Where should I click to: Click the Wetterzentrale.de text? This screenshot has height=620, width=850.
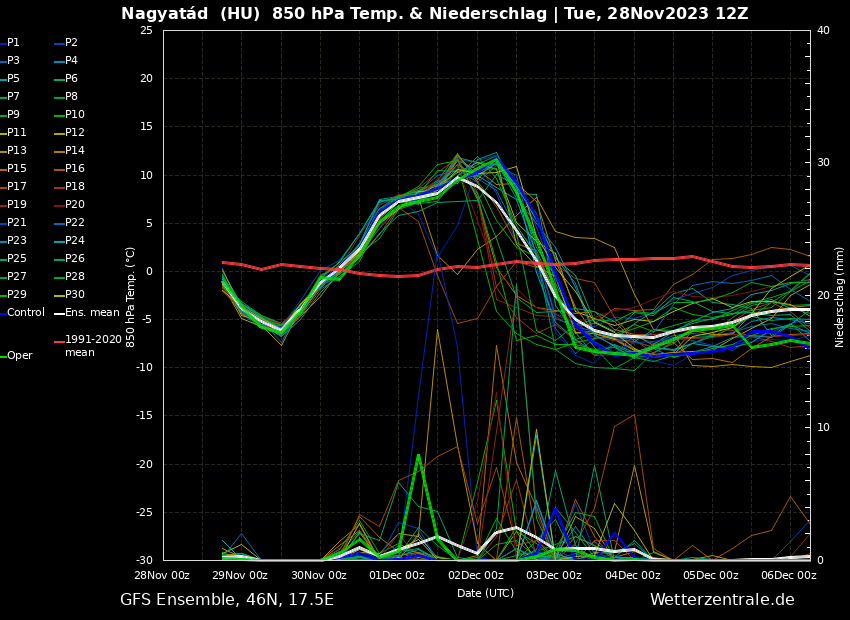[721, 600]
